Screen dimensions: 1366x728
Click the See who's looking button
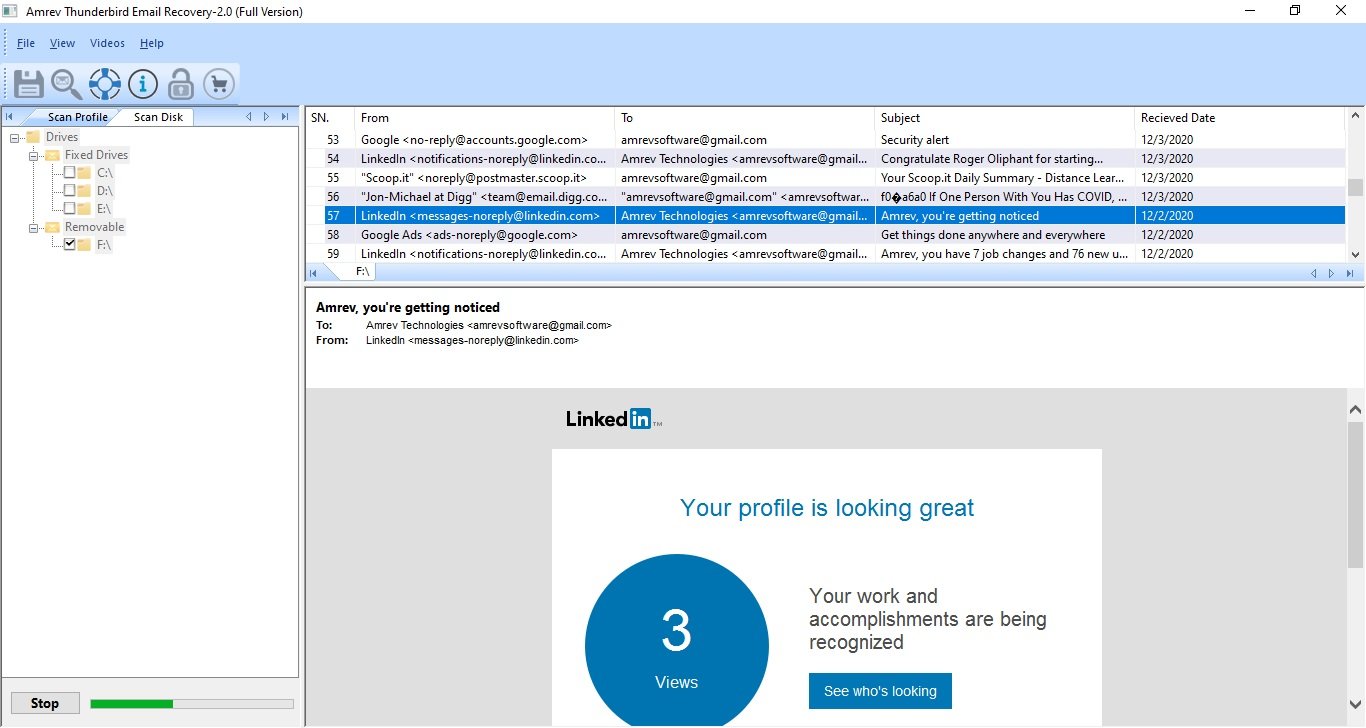pos(880,691)
